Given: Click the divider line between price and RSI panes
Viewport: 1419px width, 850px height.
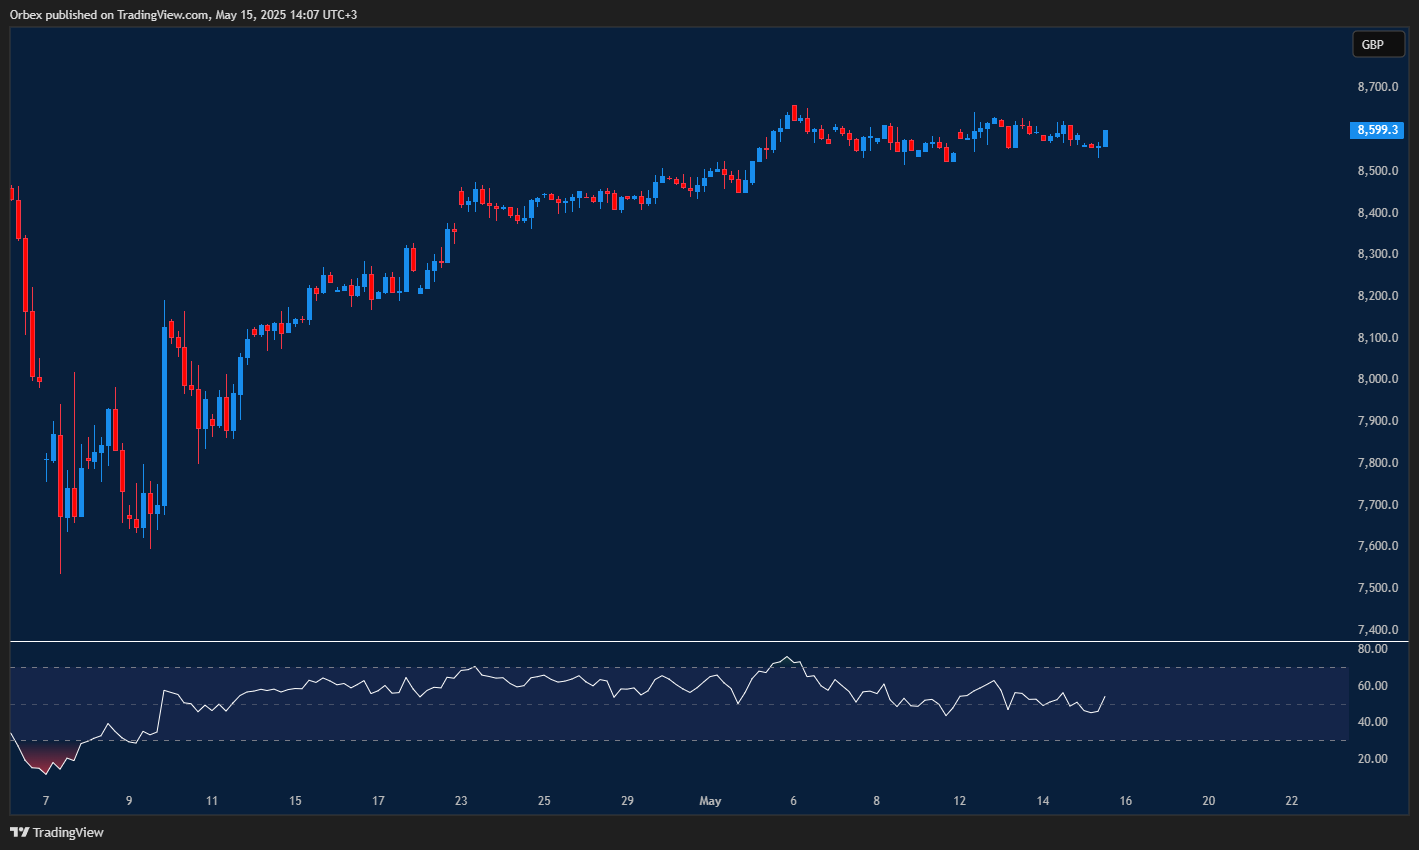Looking at the screenshot, I should click(700, 641).
